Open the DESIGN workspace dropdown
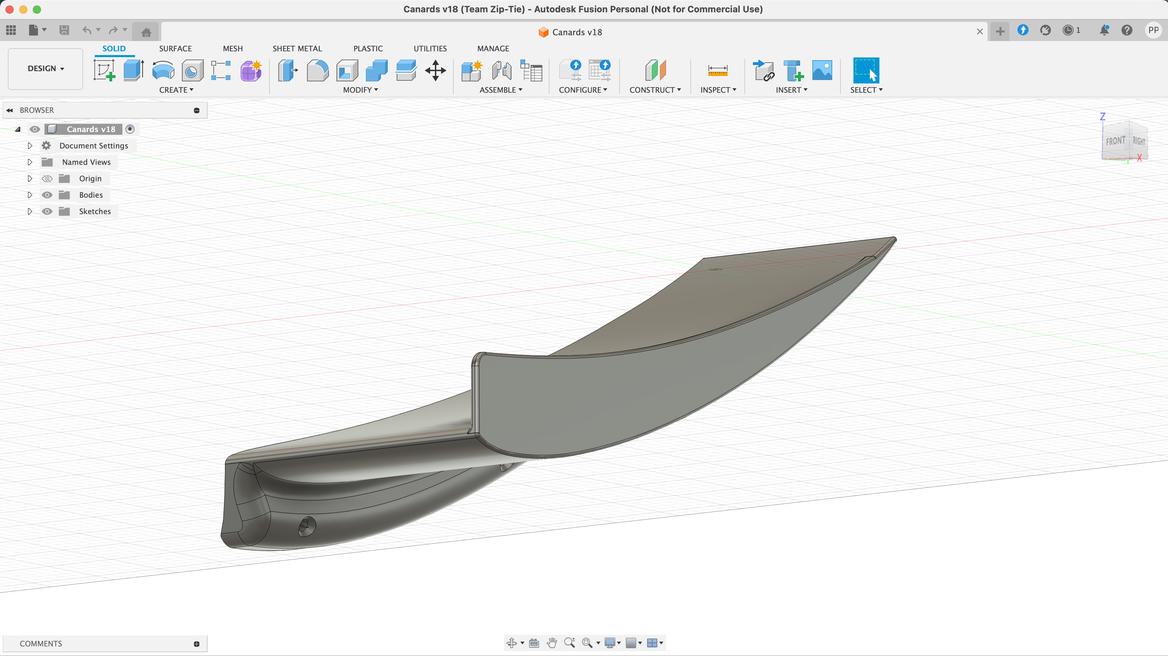The height and width of the screenshot is (656, 1168). pyautogui.click(x=45, y=69)
